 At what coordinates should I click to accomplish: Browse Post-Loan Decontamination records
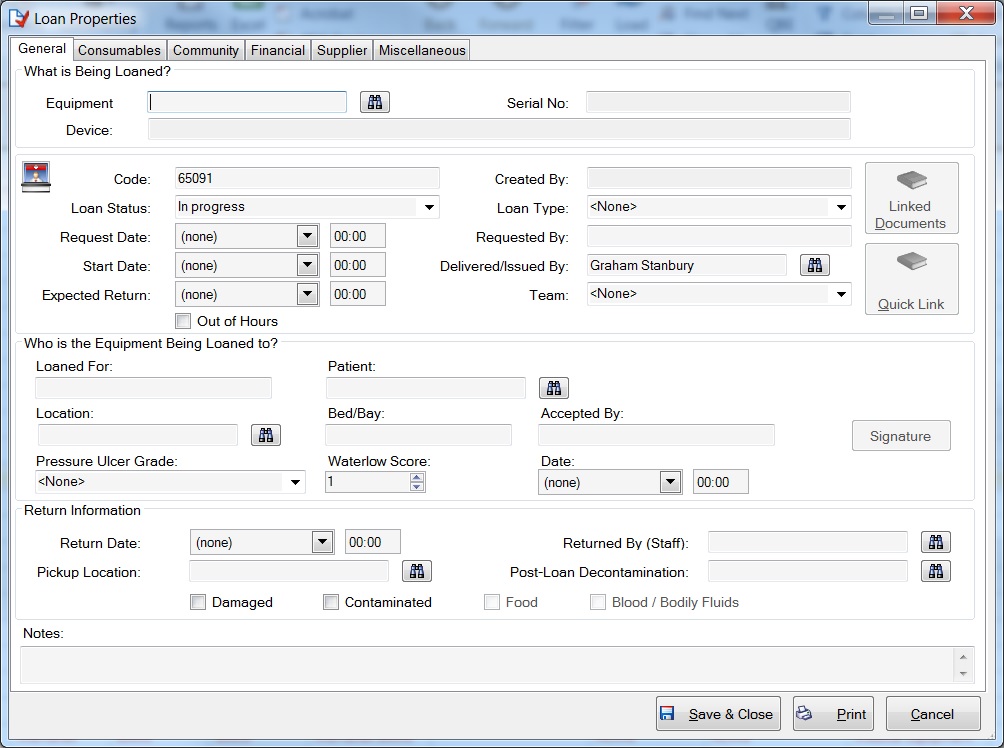pyautogui.click(x=935, y=571)
